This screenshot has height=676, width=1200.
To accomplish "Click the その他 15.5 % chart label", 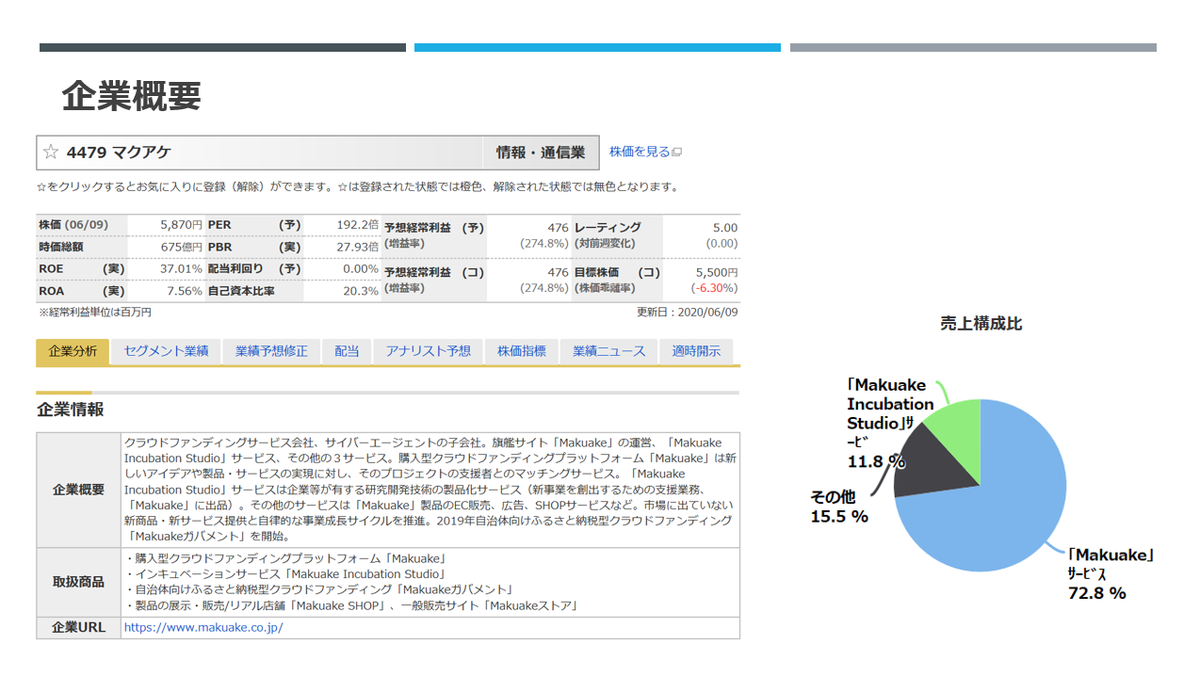I will pyautogui.click(x=838, y=508).
